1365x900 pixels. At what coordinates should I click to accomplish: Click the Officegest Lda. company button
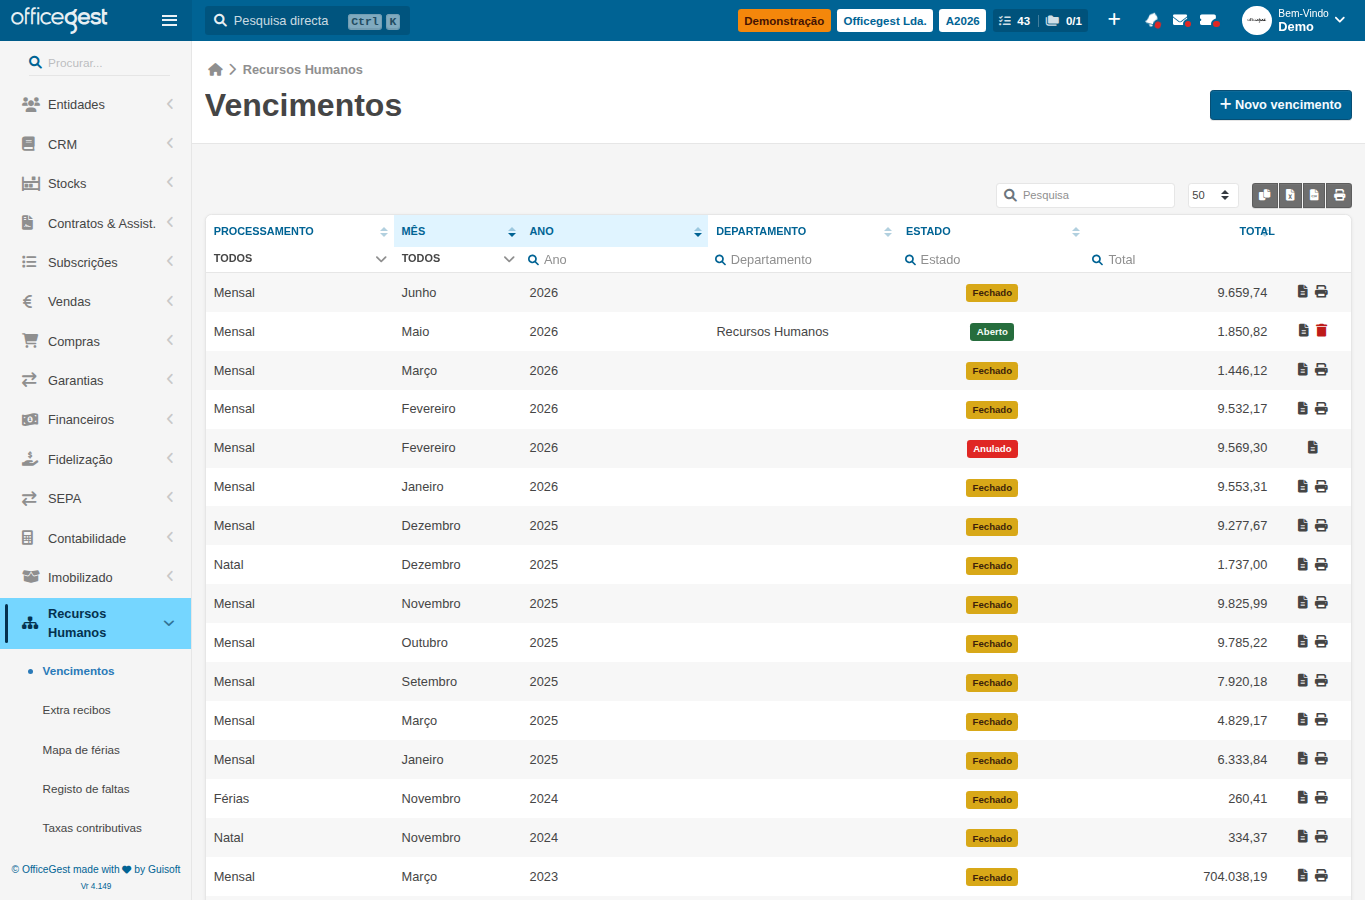pos(885,21)
